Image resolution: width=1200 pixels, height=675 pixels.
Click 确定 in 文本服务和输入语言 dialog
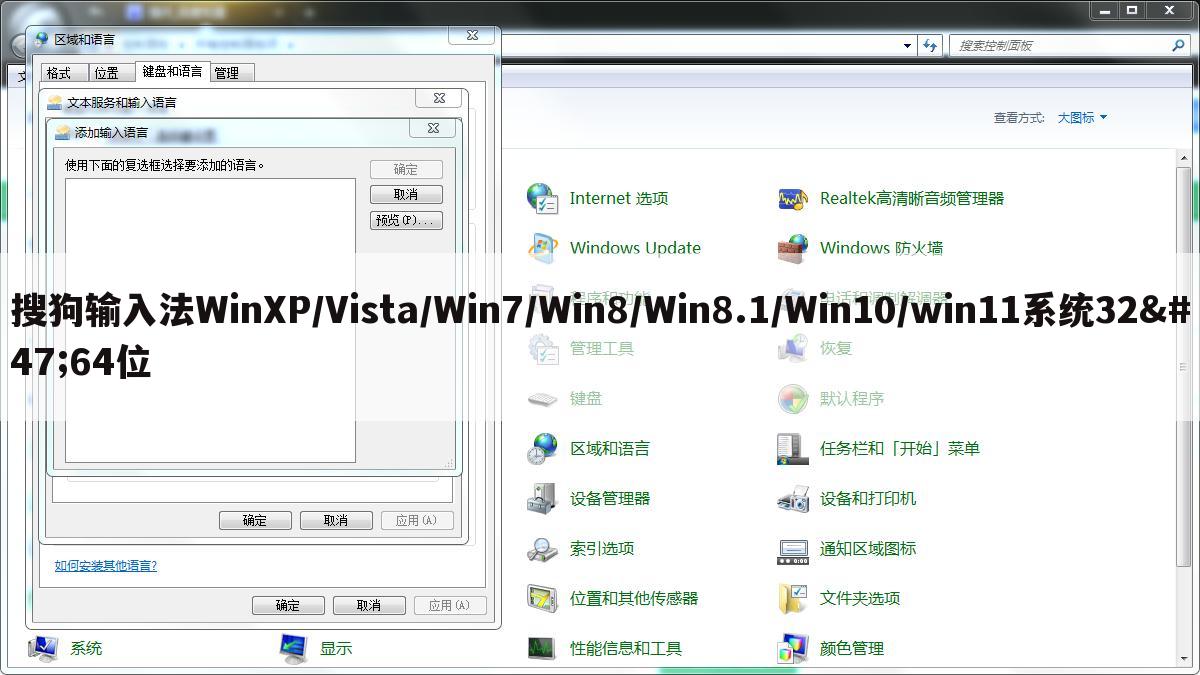(x=255, y=520)
